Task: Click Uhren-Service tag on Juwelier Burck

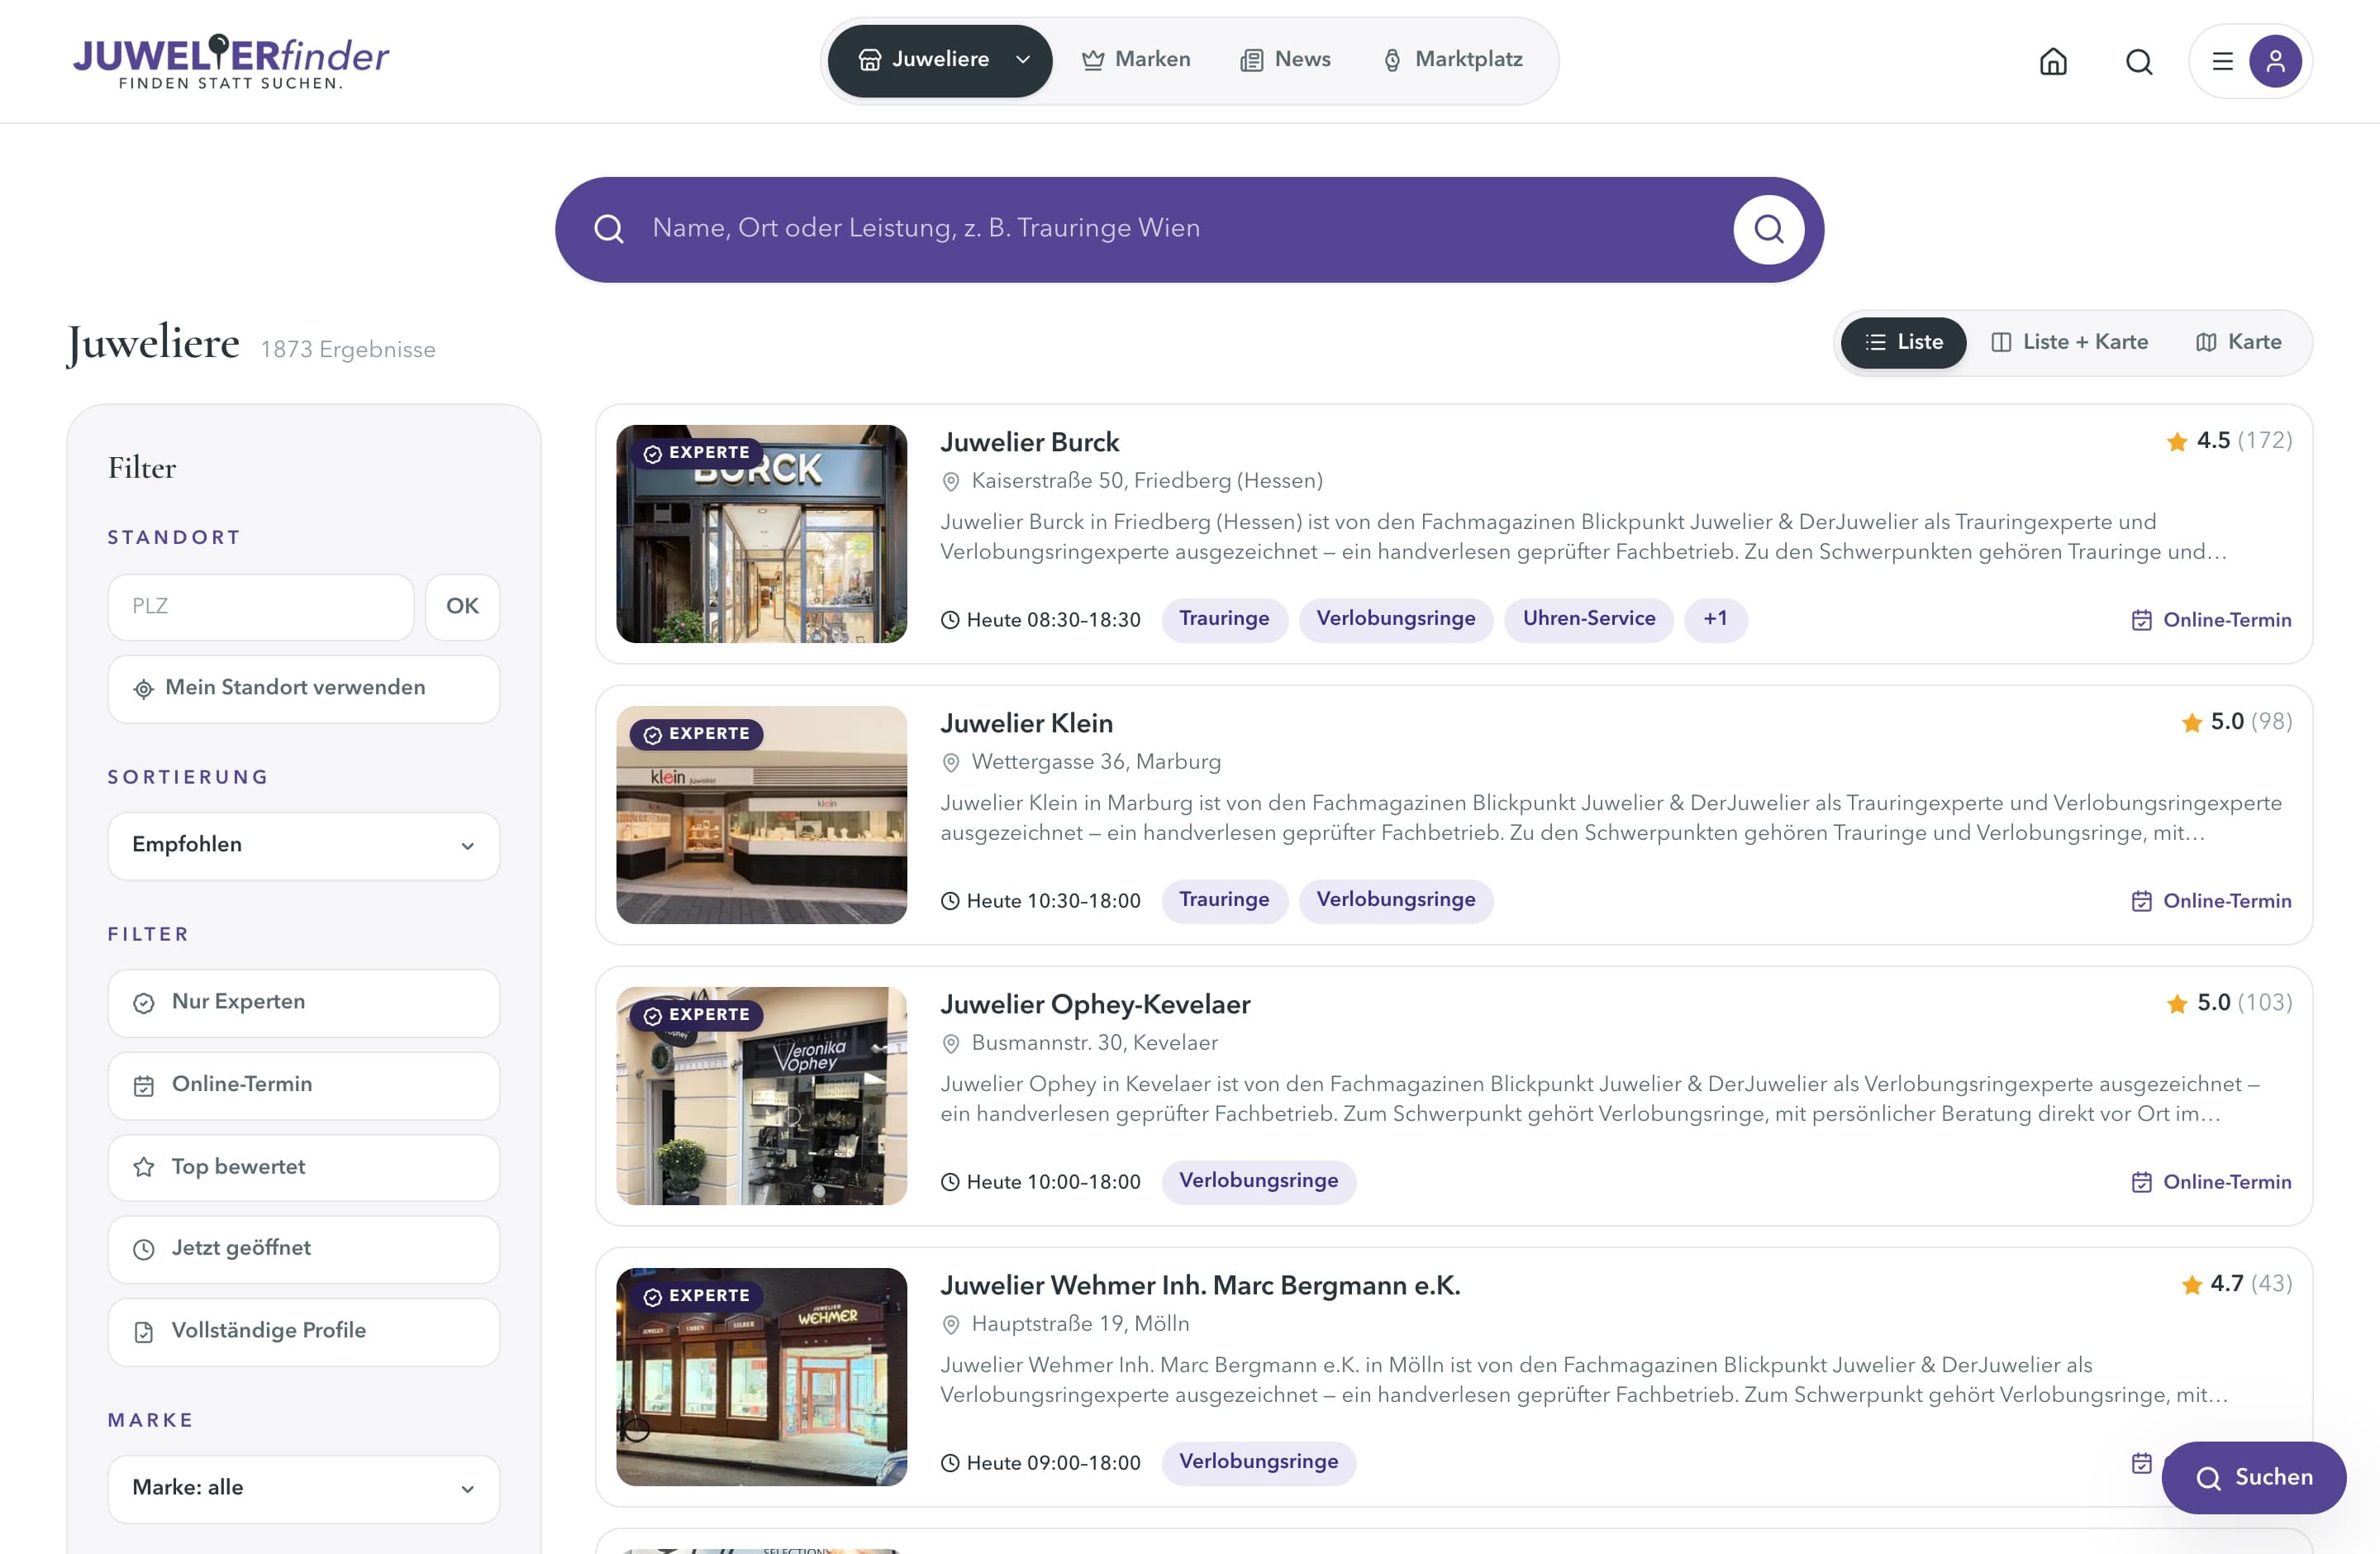Action: click(1589, 619)
